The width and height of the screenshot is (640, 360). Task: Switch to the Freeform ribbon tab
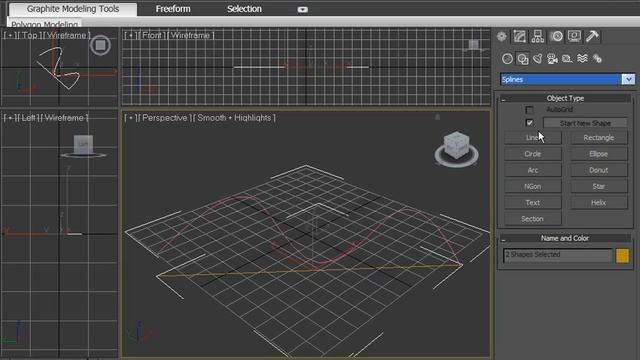pos(173,9)
